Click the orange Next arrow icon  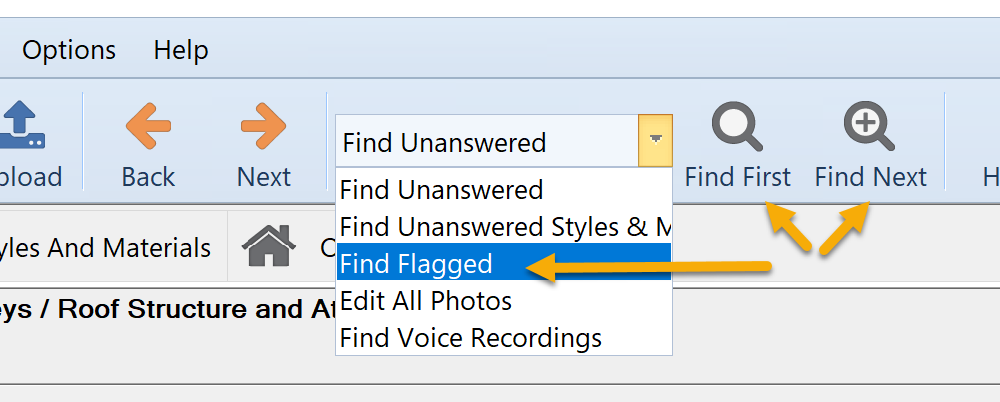(x=263, y=126)
